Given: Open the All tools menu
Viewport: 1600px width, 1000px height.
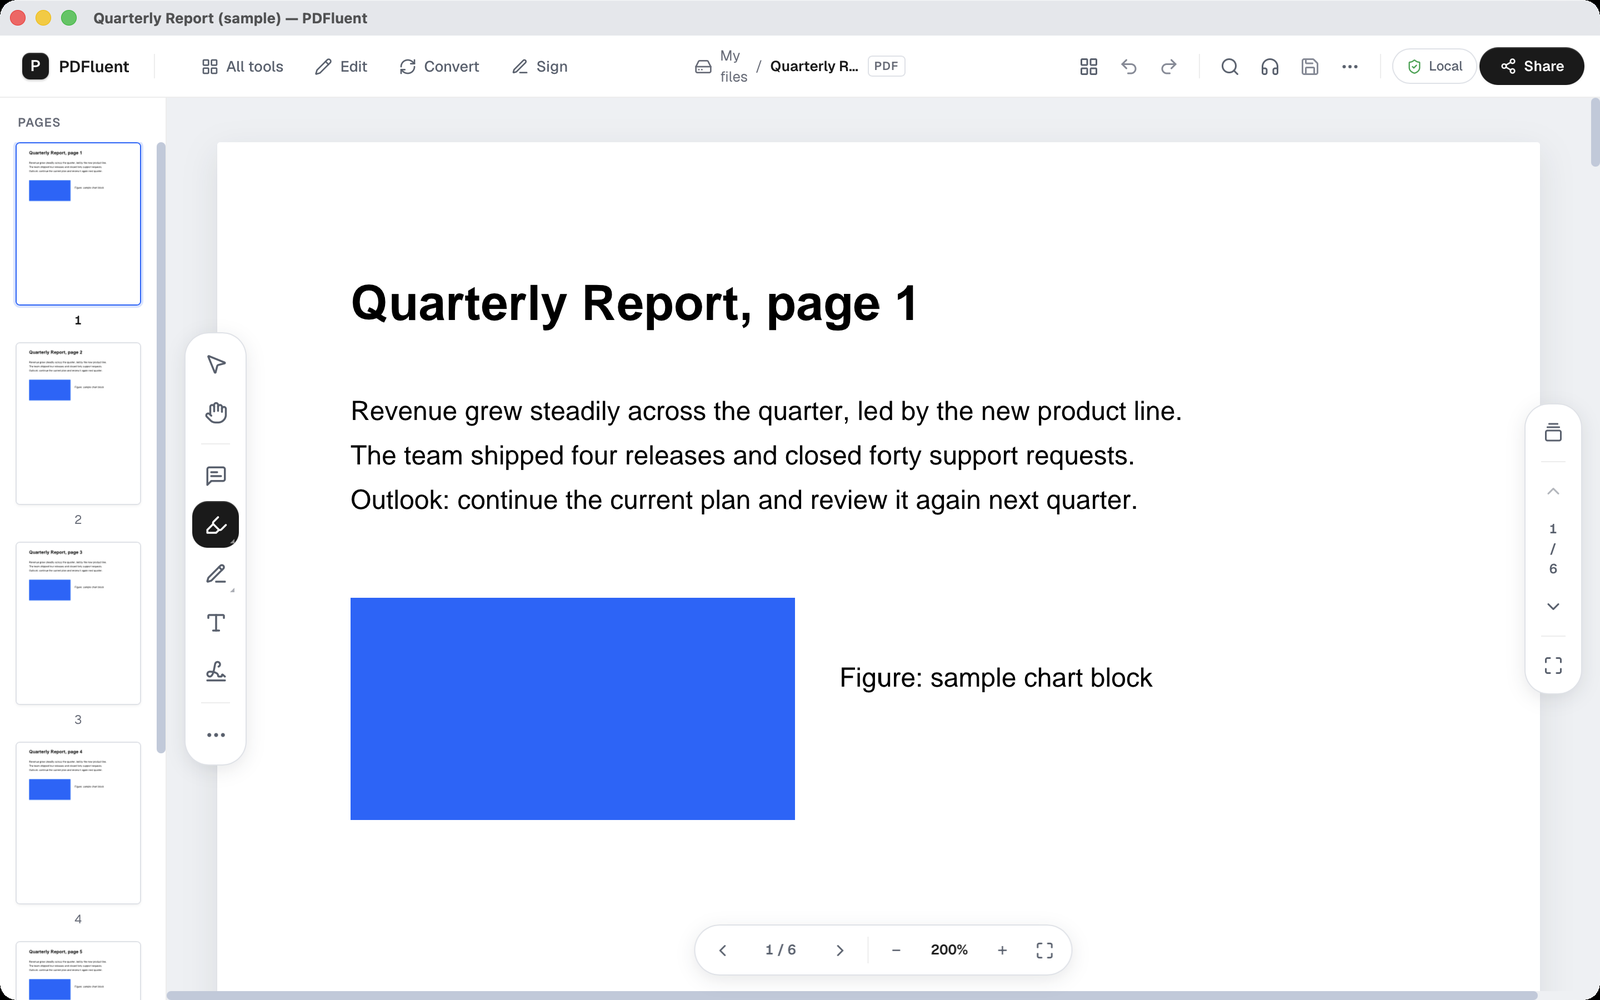Looking at the screenshot, I should [x=242, y=66].
